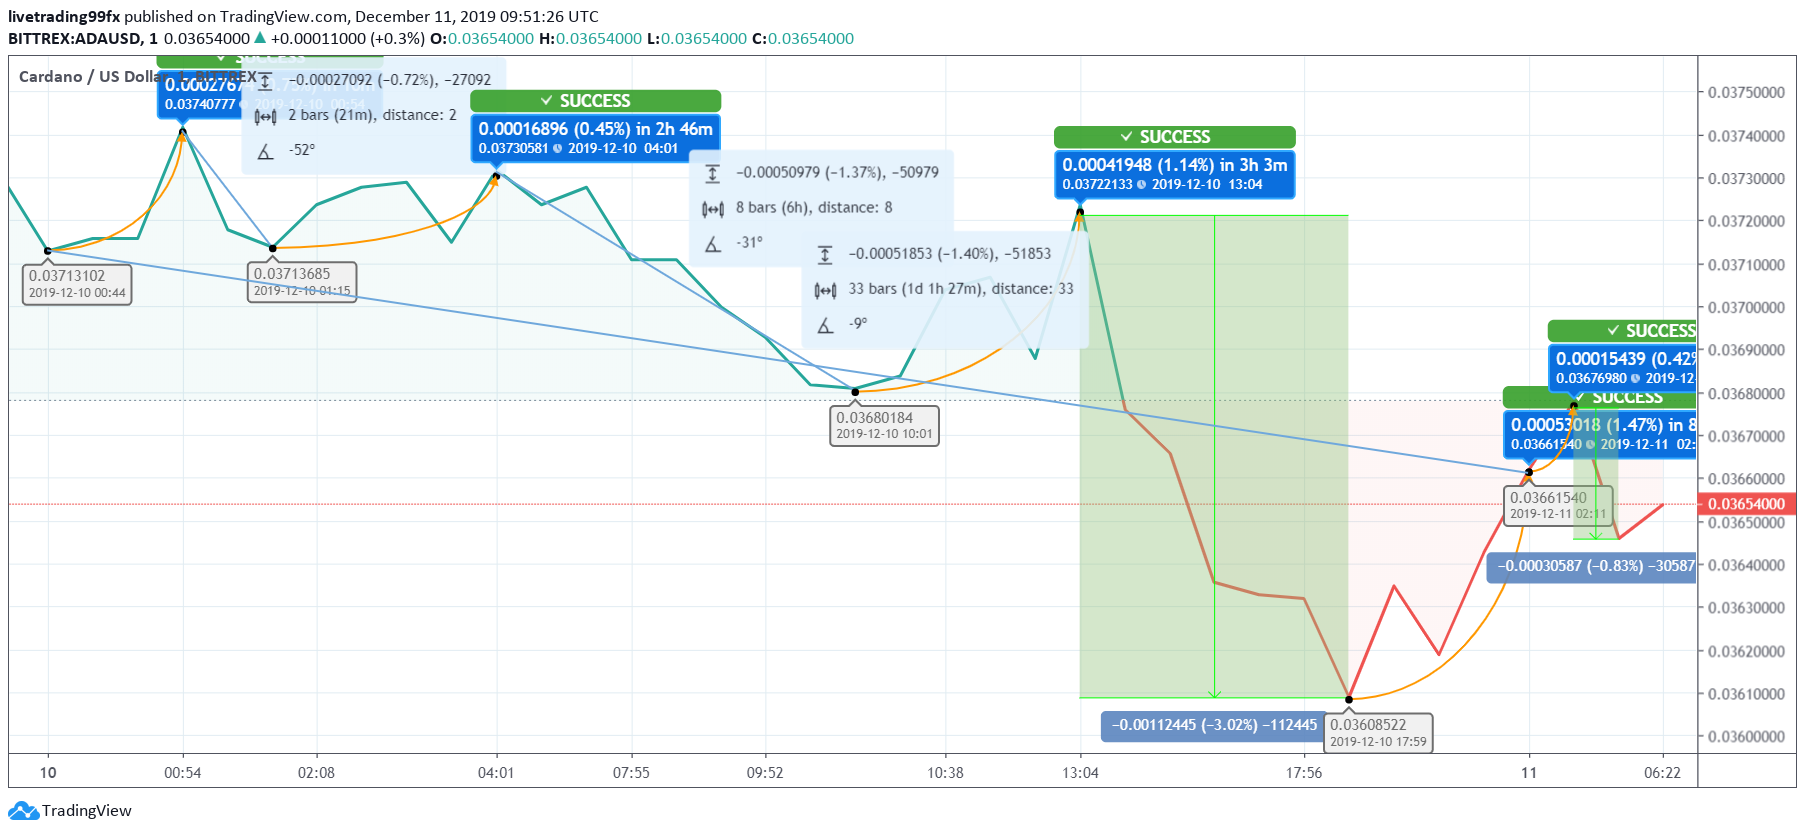Click the 0.03713685 price label
1805x834 pixels.
[301, 282]
